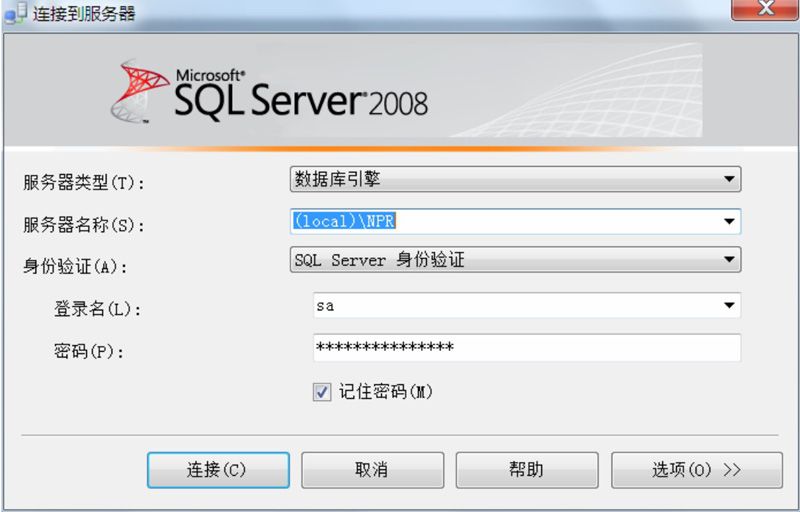Viewport: 800px width, 512px height.
Task: Click the red SQL Server logo emblem
Action: point(140,91)
